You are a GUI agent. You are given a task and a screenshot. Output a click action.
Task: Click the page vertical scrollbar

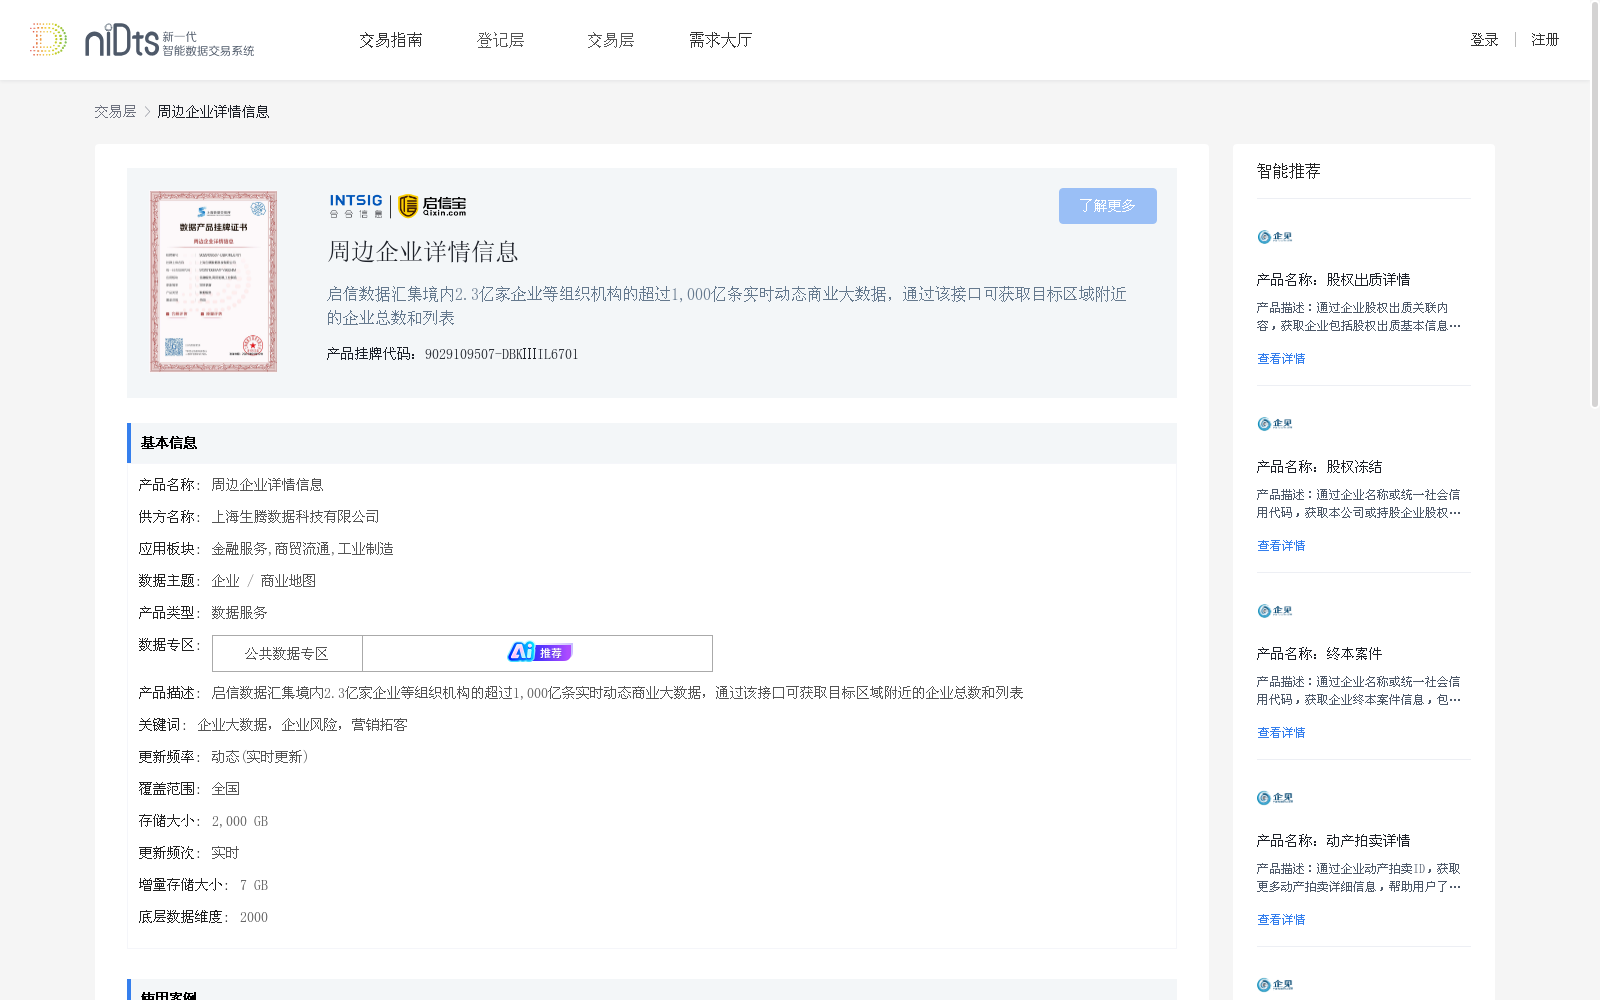(1595, 205)
